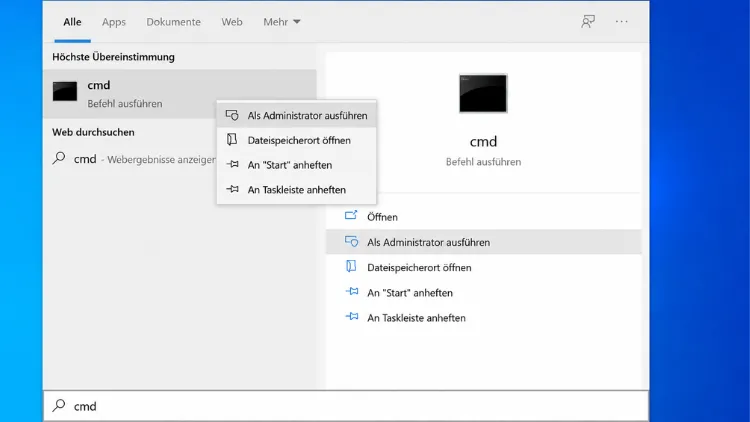The width and height of the screenshot is (750, 422).
Task: Switch to the Dokumente tab
Action: (x=174, y=22)
